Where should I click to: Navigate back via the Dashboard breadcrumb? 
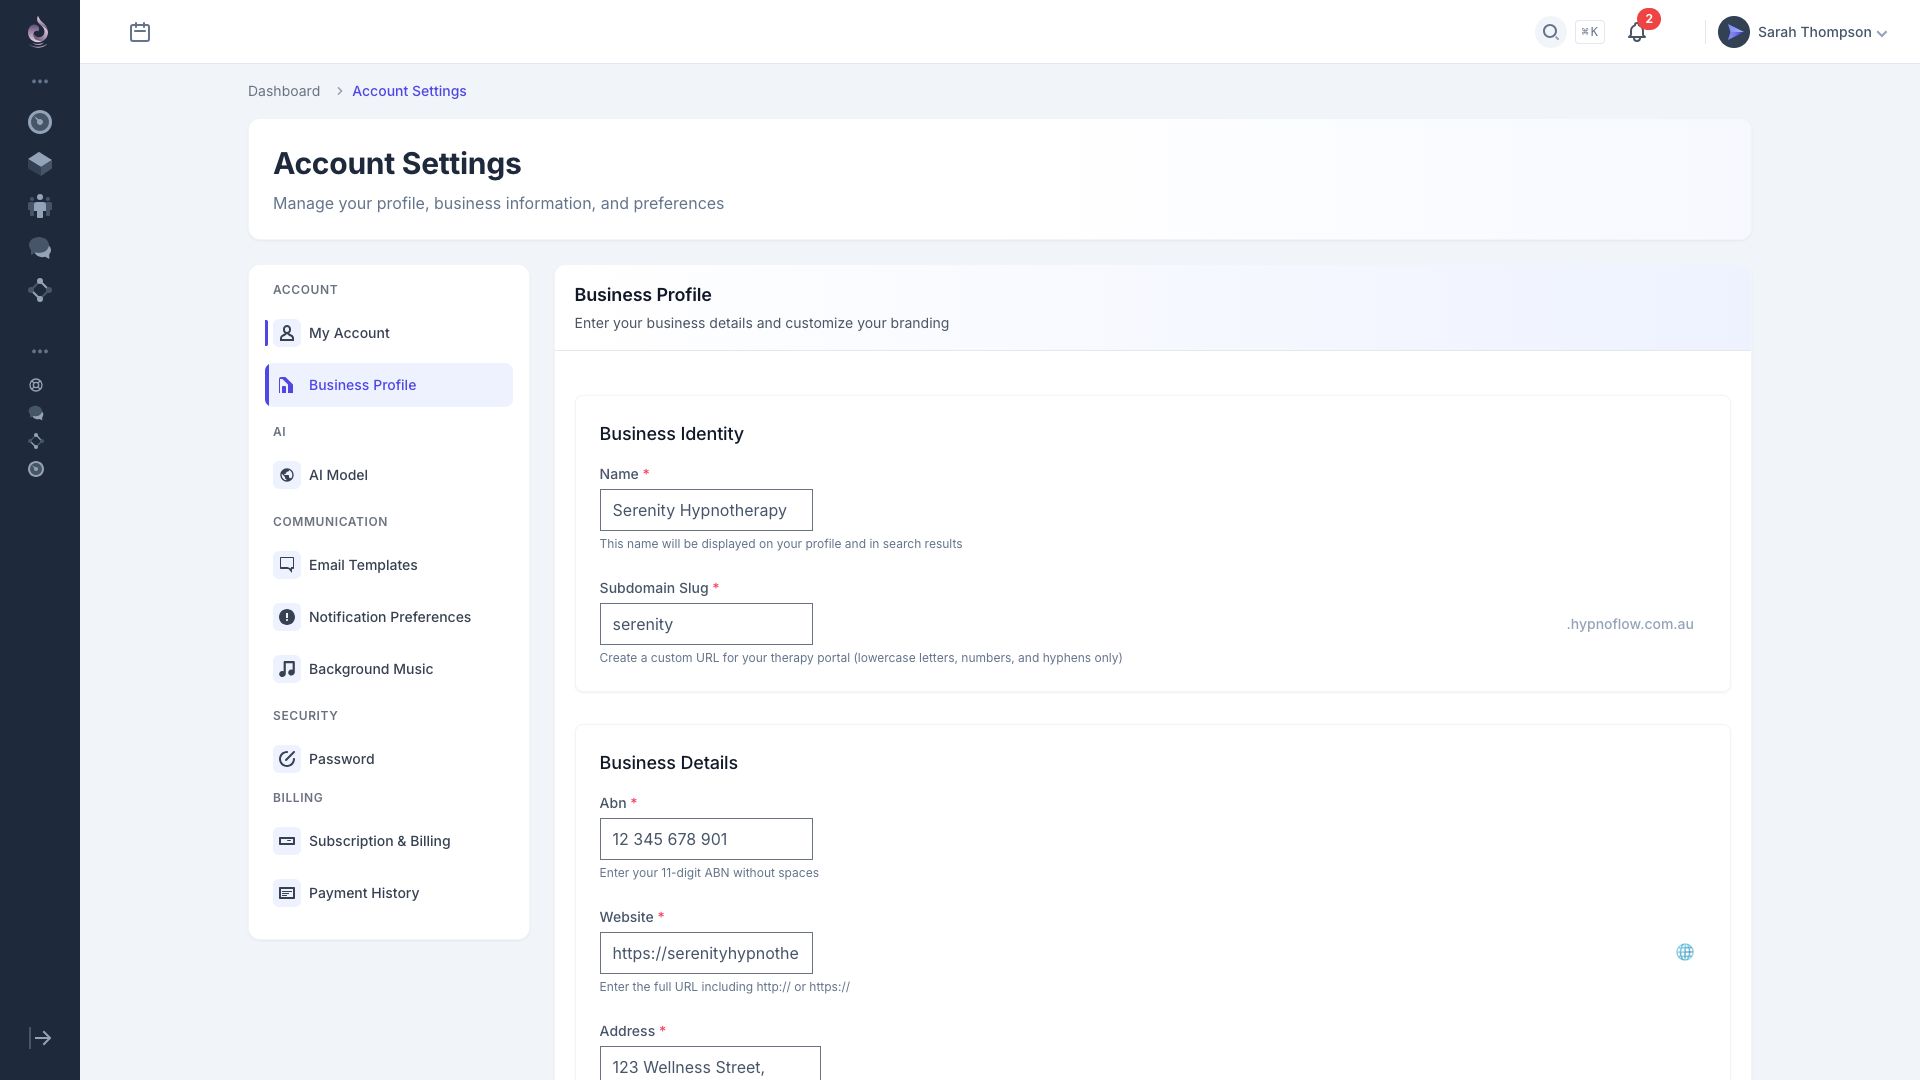coord(284,91)
